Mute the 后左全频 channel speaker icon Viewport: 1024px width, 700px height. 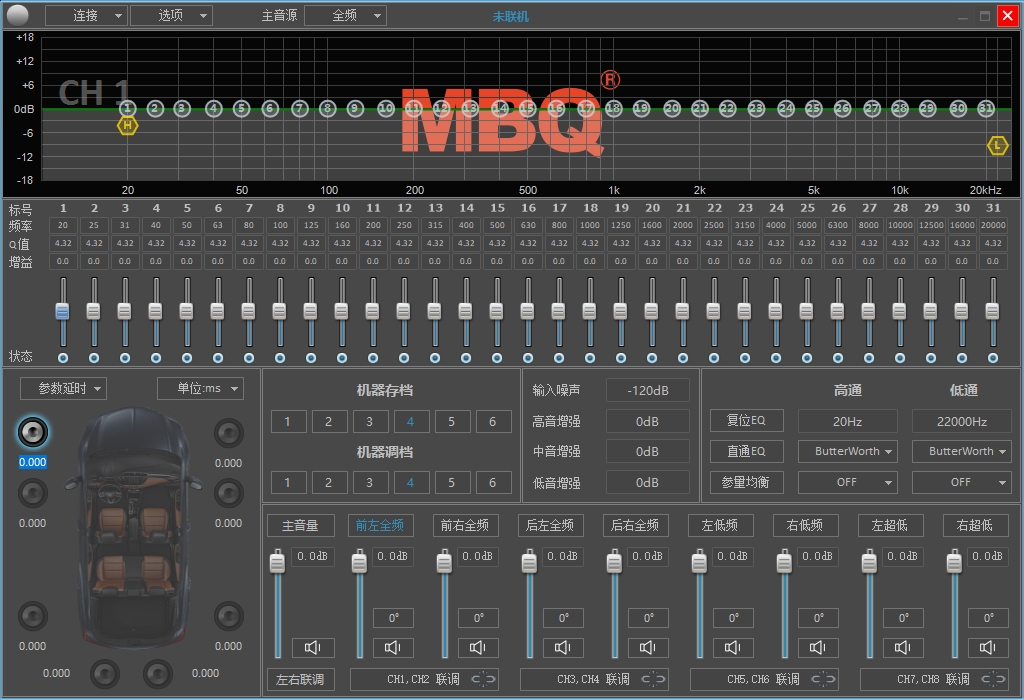(x=562, y=647)
